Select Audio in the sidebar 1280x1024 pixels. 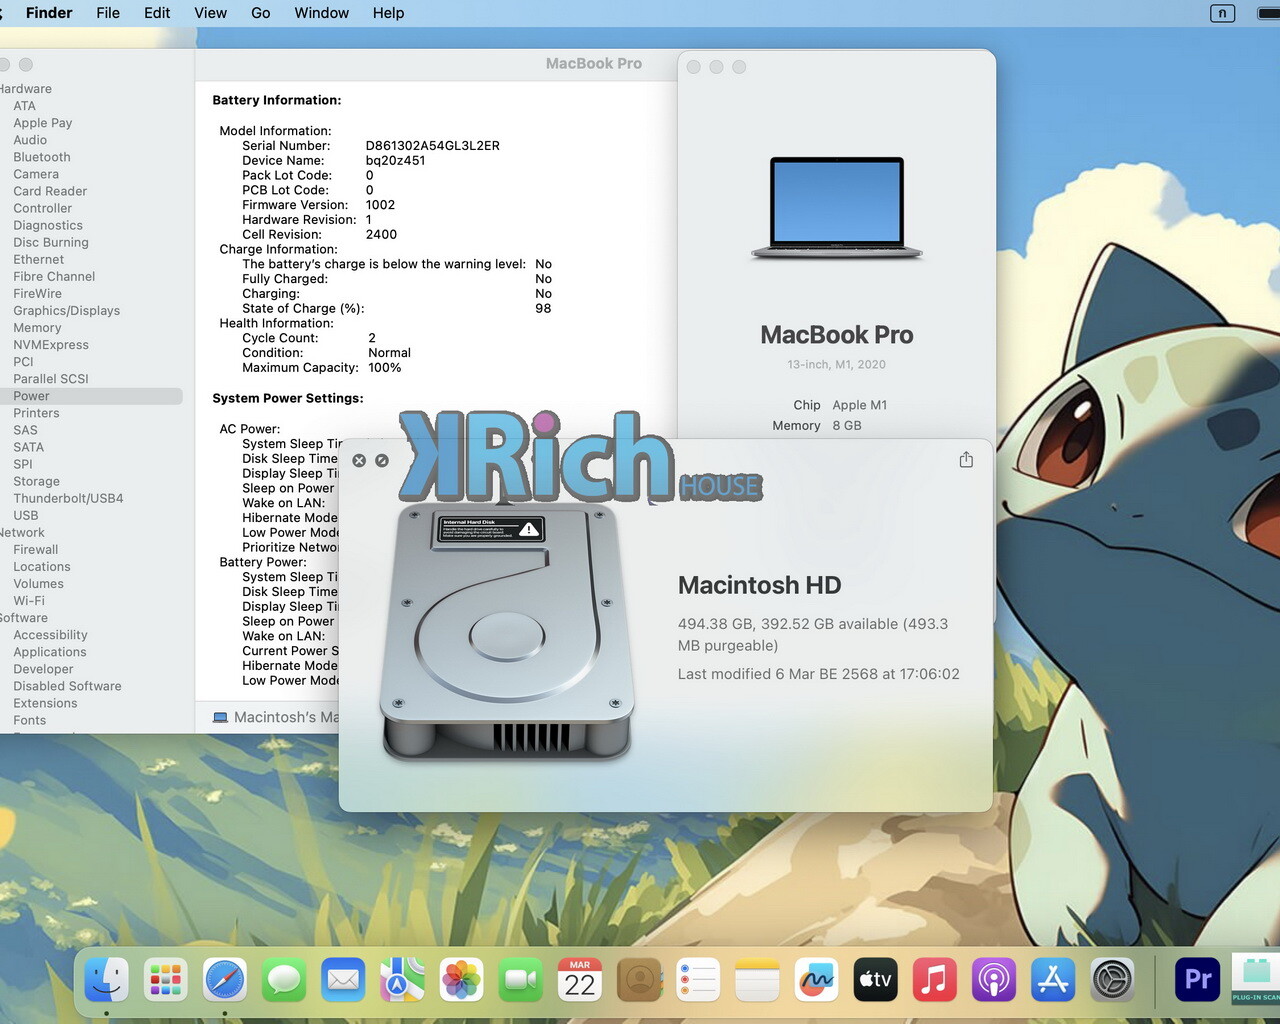(30, 140)
